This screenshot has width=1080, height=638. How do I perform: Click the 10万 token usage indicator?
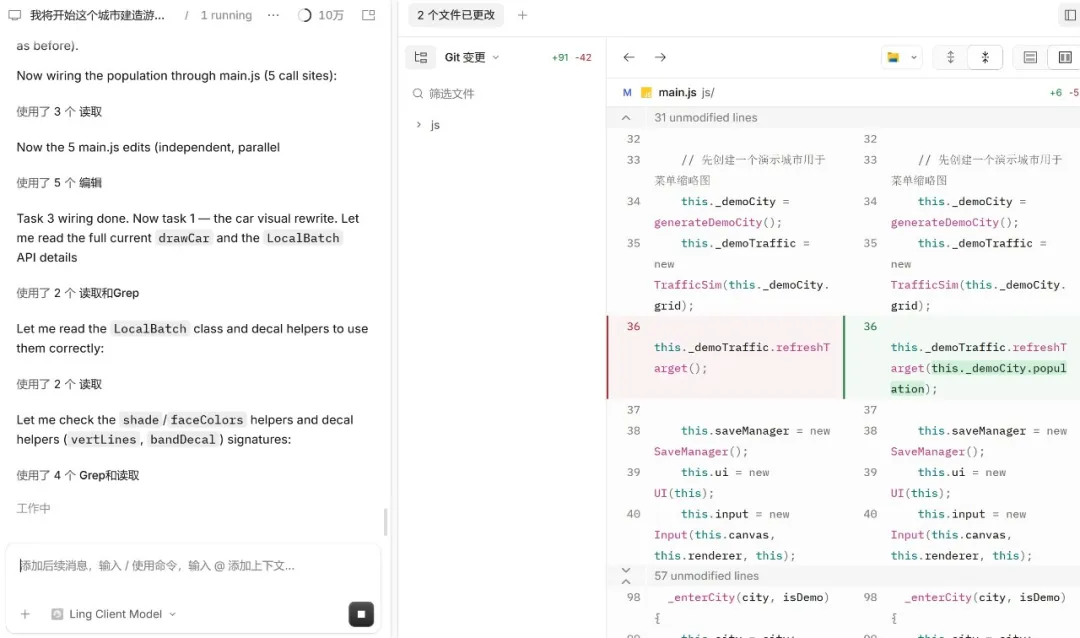coord(320,15)
